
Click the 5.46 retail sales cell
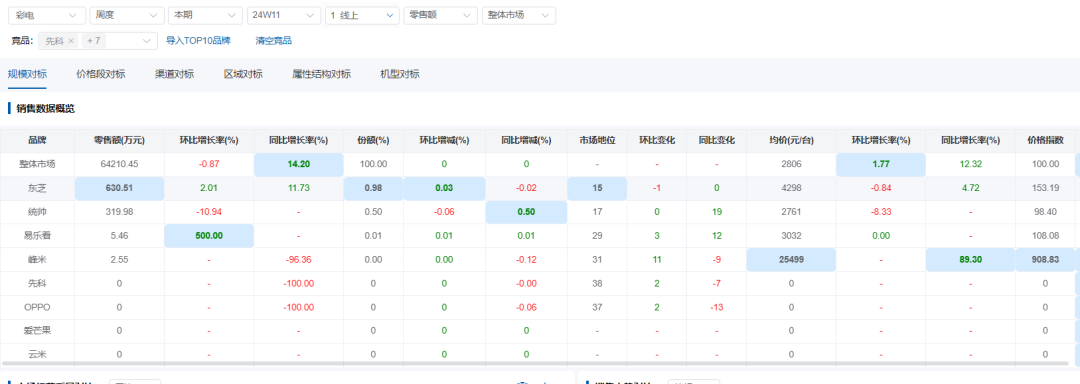pyautogui.click(x=119, y=235)
